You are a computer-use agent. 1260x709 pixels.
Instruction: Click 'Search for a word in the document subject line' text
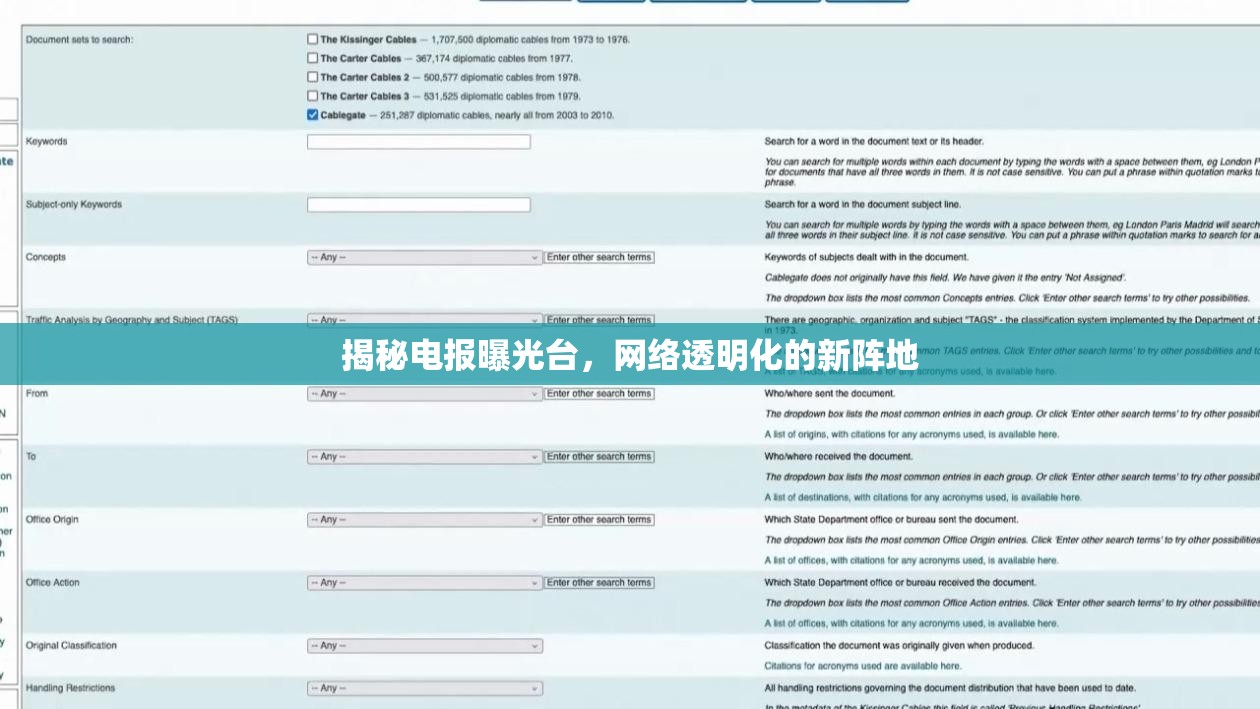tap(863, 205)
